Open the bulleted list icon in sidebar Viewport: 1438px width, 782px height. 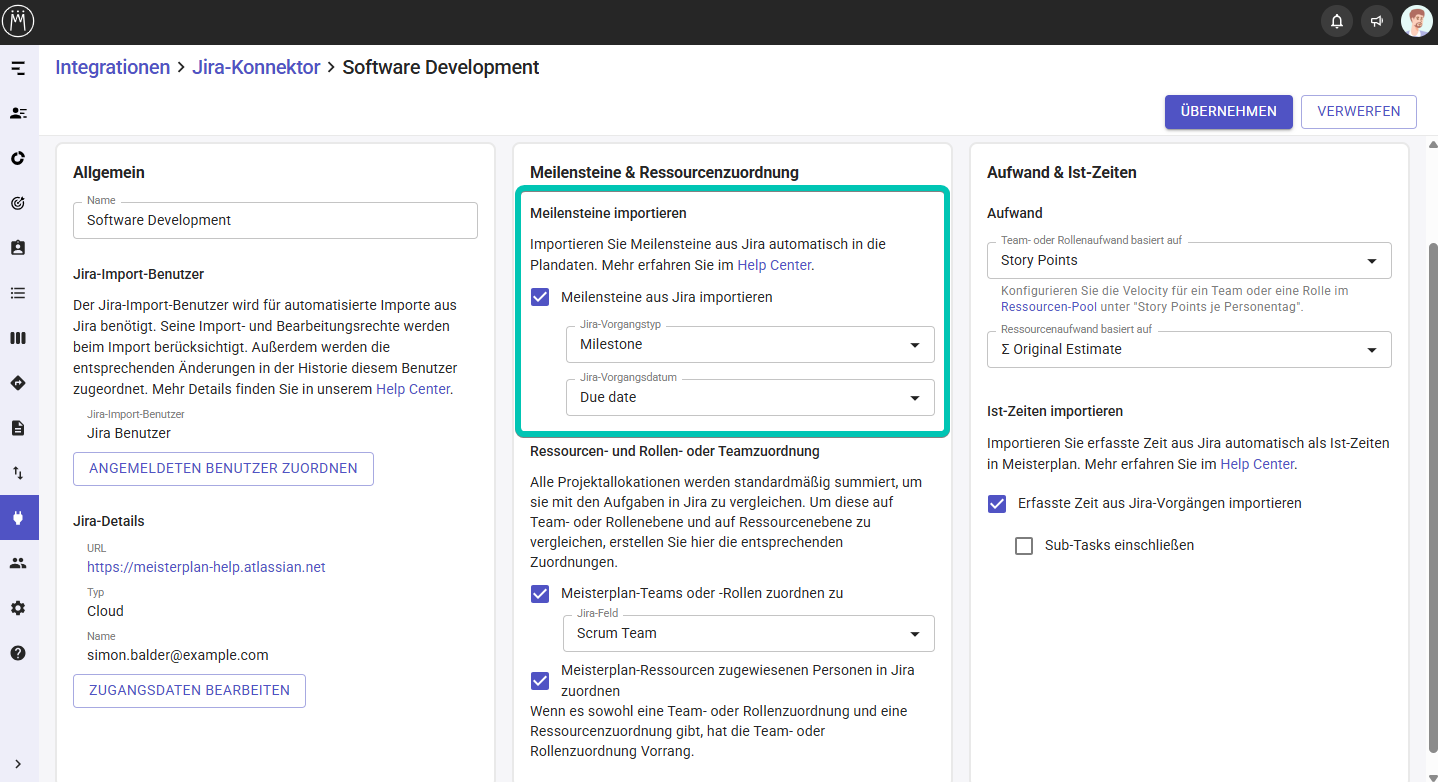point(18,293)
